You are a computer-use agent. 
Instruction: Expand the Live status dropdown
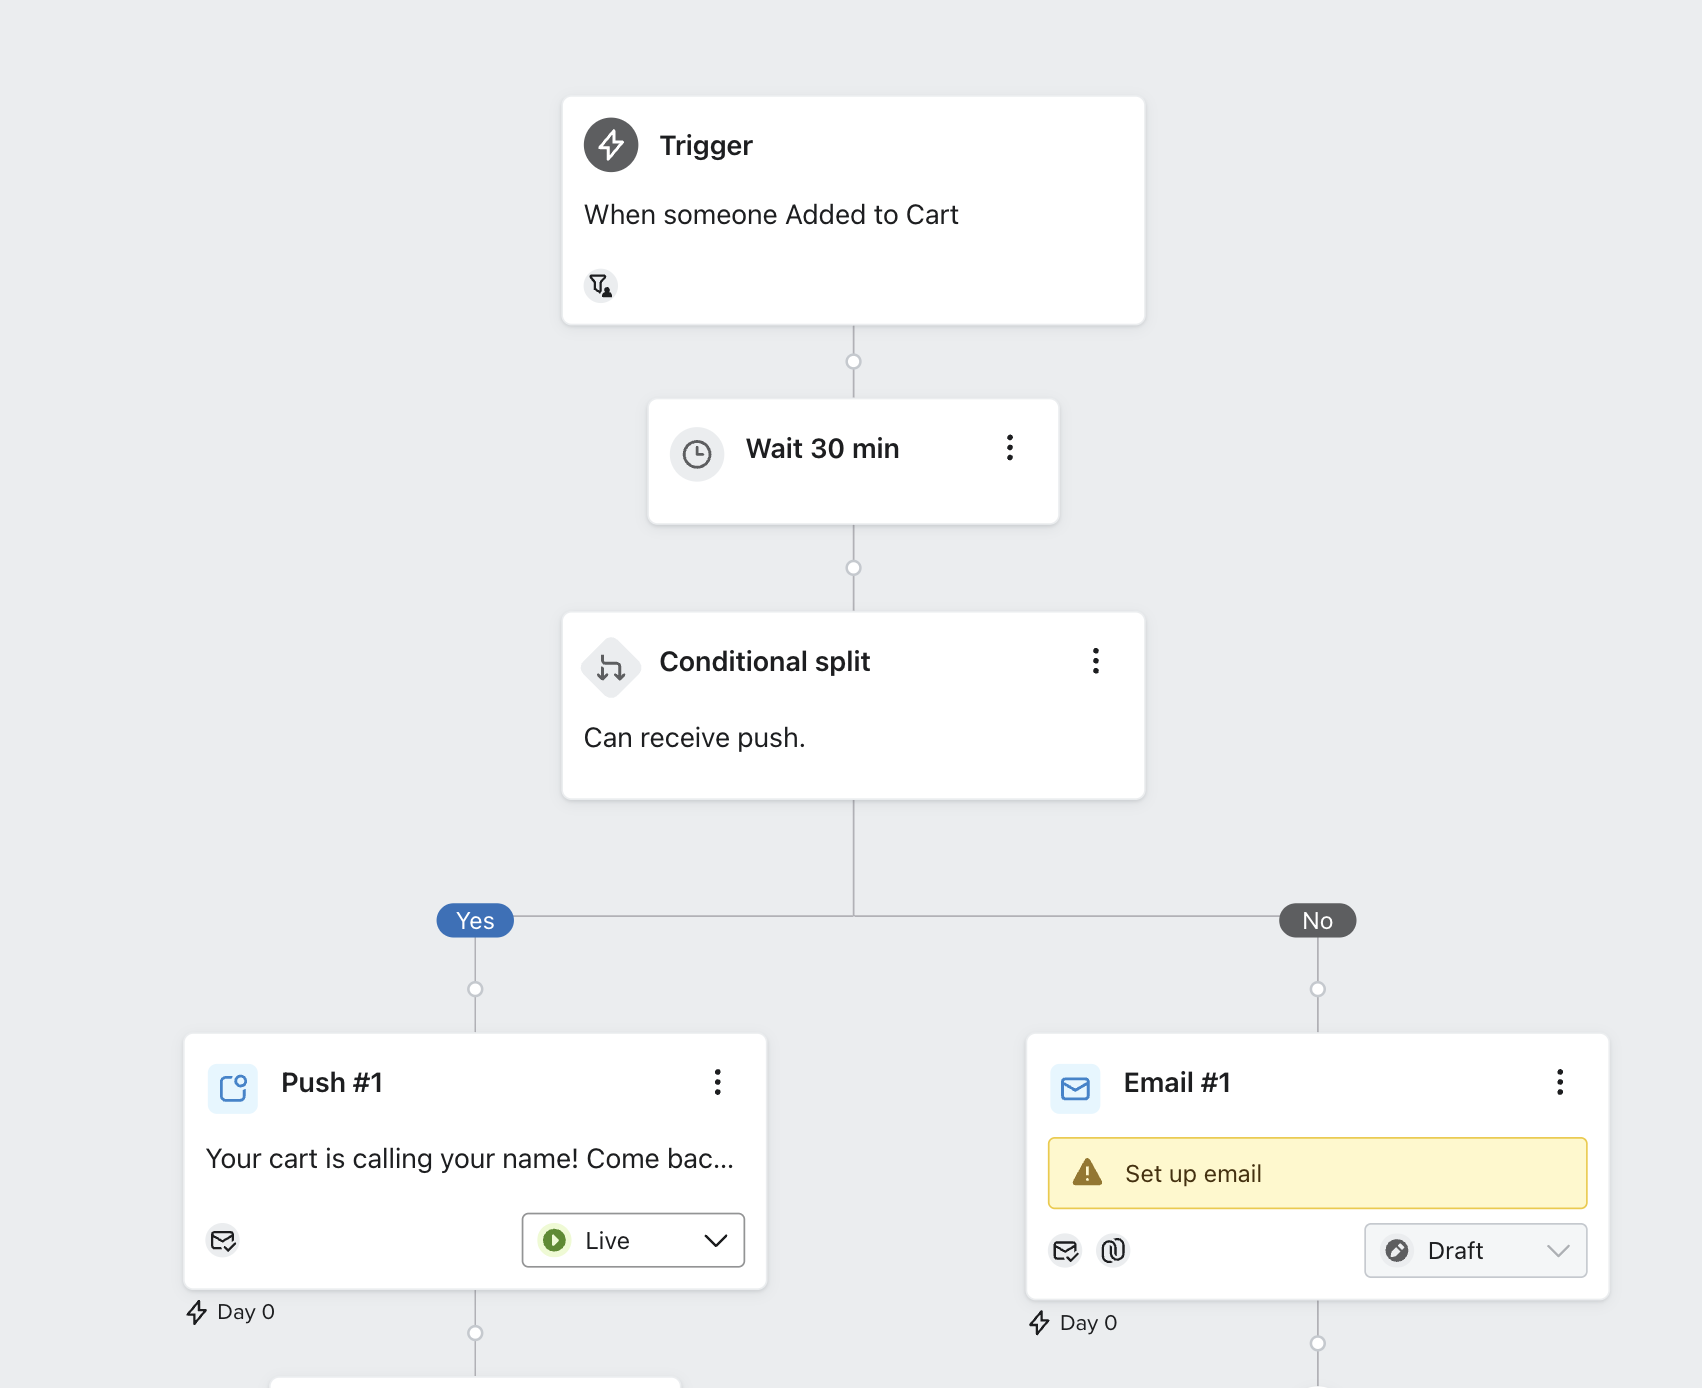pos(633,1241)
